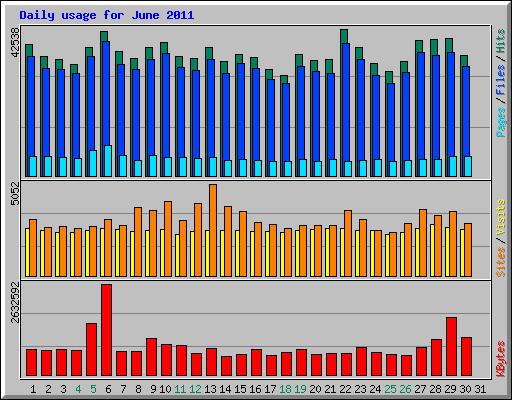Click day label 3 on x-axis
This screenshot has height=400, width=512.
pos(63,389)
